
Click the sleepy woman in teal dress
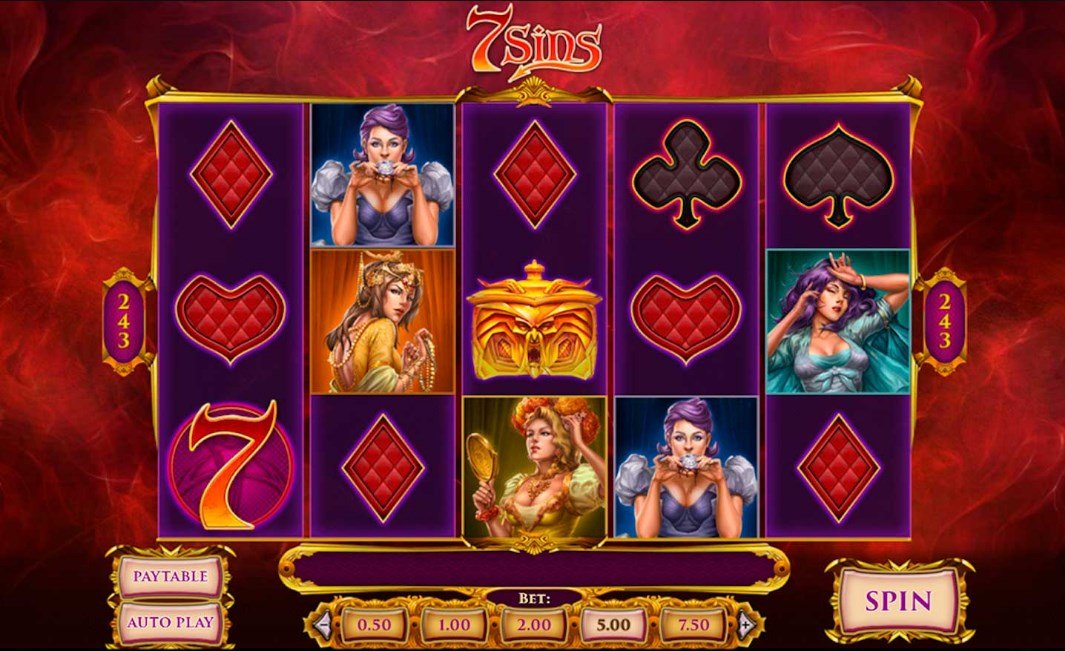click(x=838, y=321)
